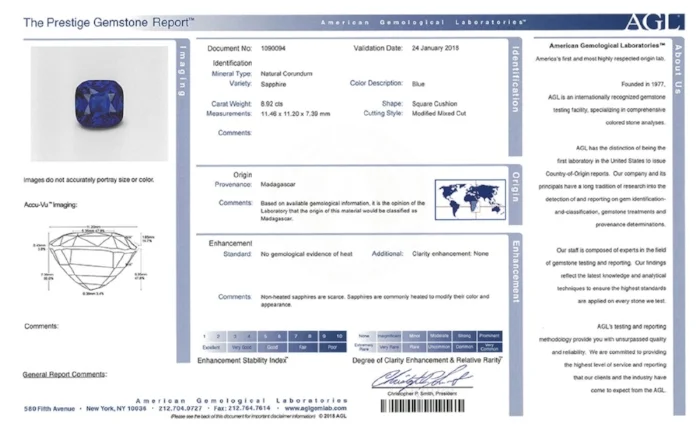700x424 pixels.
Task: Click the barcode below the signature
Action: pyautogui.click(x=422, y=406)
